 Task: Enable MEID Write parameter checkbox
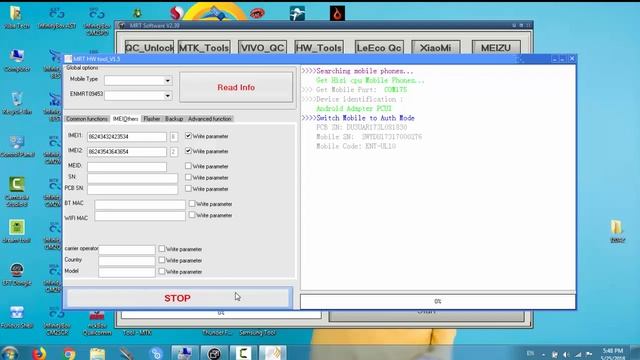click(x=188, y=166)
